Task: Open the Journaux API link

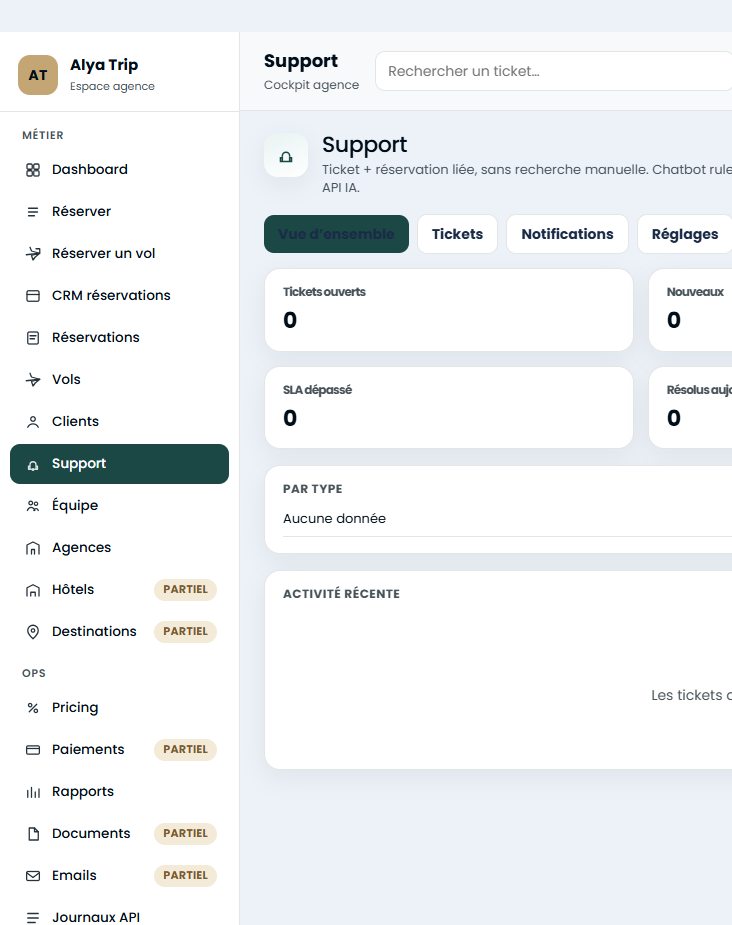Action: click(119, 916)
